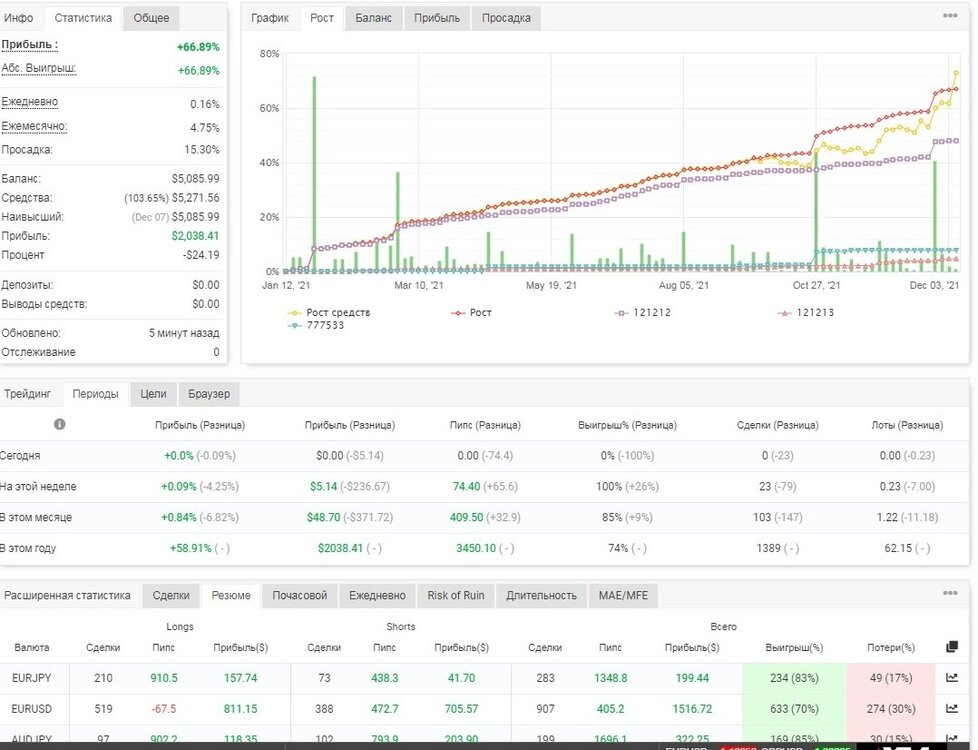Open the Расширенная статистика tab

tap(67, 595)
